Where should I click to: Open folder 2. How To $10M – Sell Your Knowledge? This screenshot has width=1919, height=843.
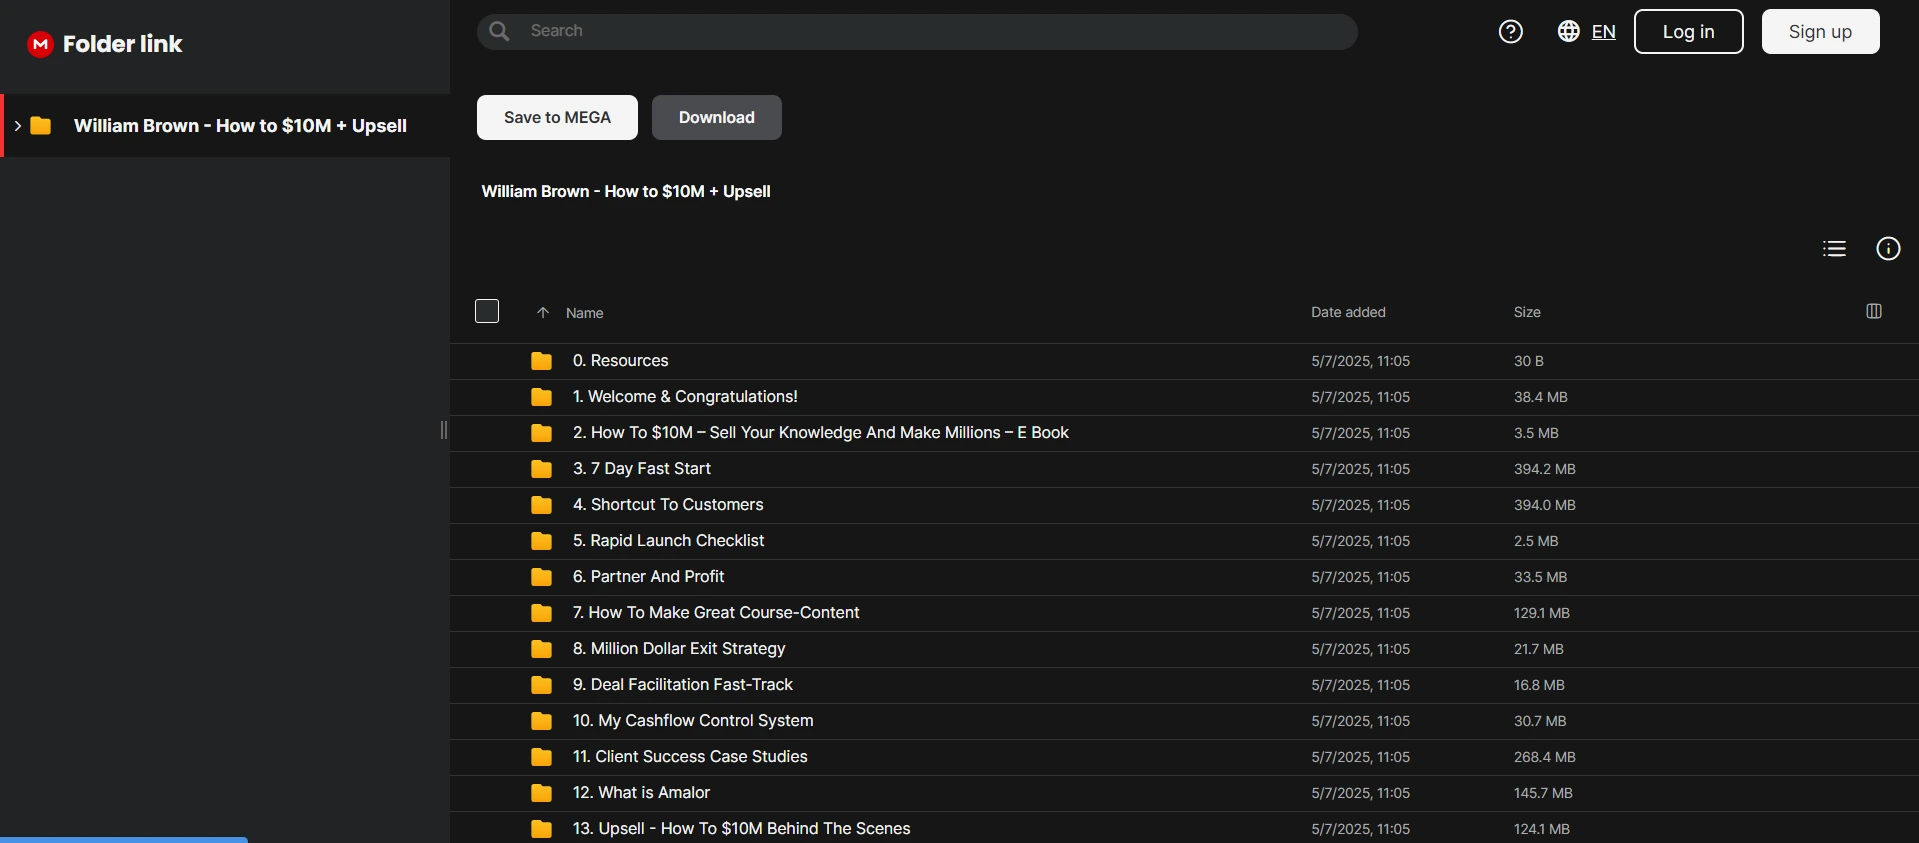(820, 433)
